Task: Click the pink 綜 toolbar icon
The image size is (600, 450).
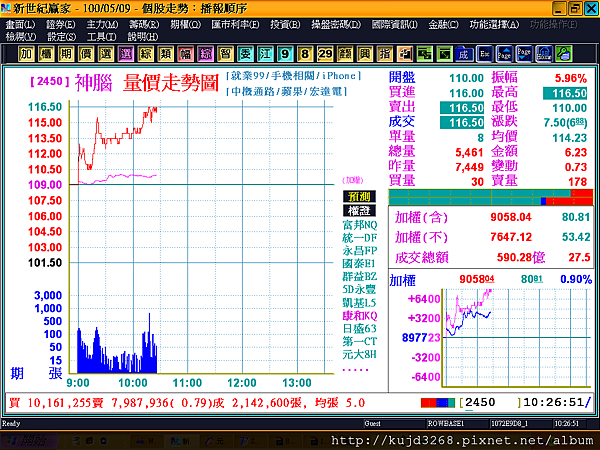Action: coord(205,54)
